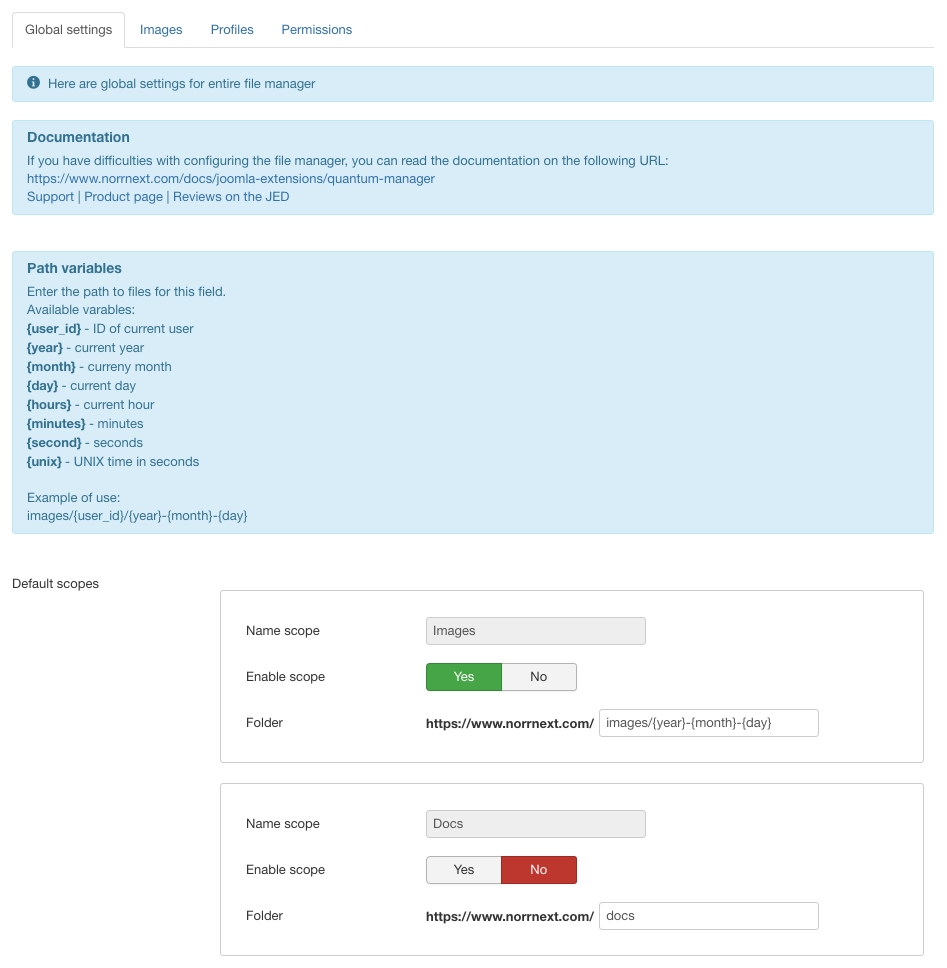Click the Name scope label above the Images scope toggle
Image resolution: width=947 pixels, height=968 pixels.
tap(283, 631)
